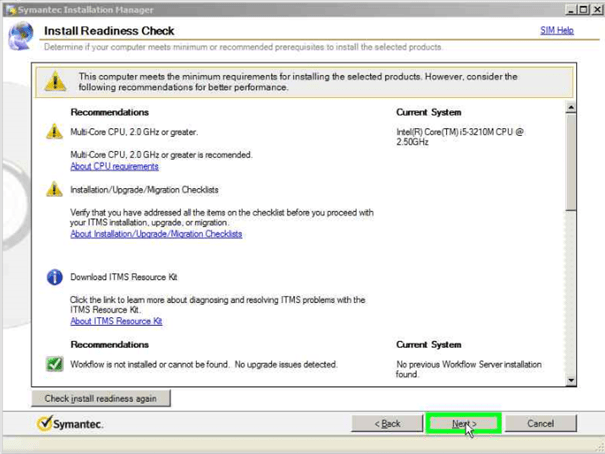
Task: Click warning icon beside Multi-Core CPU recommendation
Action: [54, 132]
